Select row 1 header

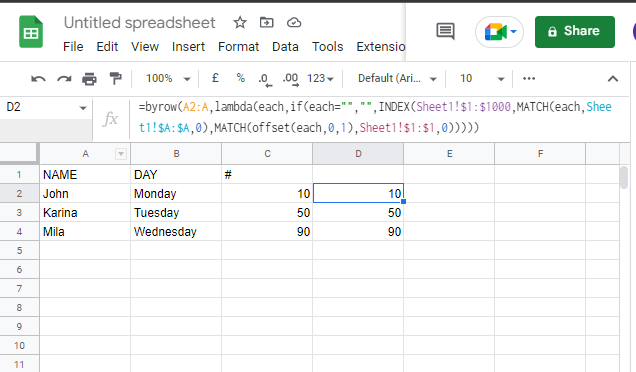pyautogui.click(x=19, y=174)
